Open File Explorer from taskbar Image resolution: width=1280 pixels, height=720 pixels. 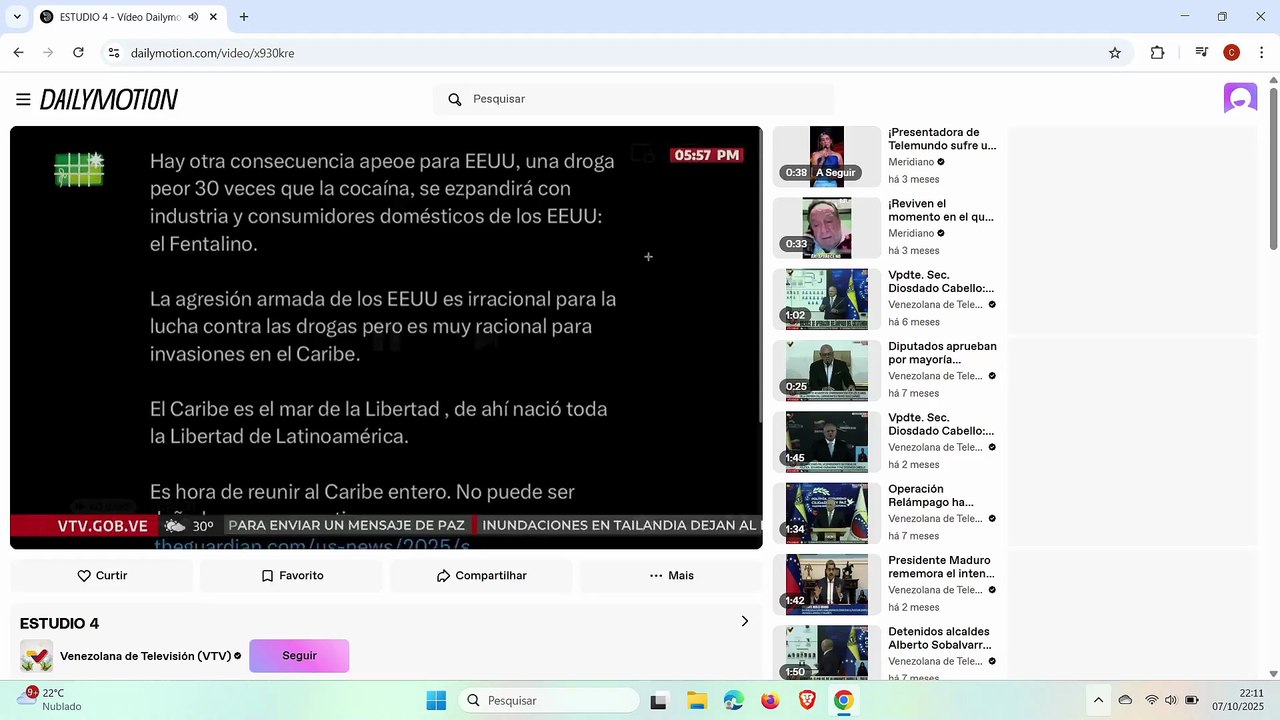(x=696, y=701)
